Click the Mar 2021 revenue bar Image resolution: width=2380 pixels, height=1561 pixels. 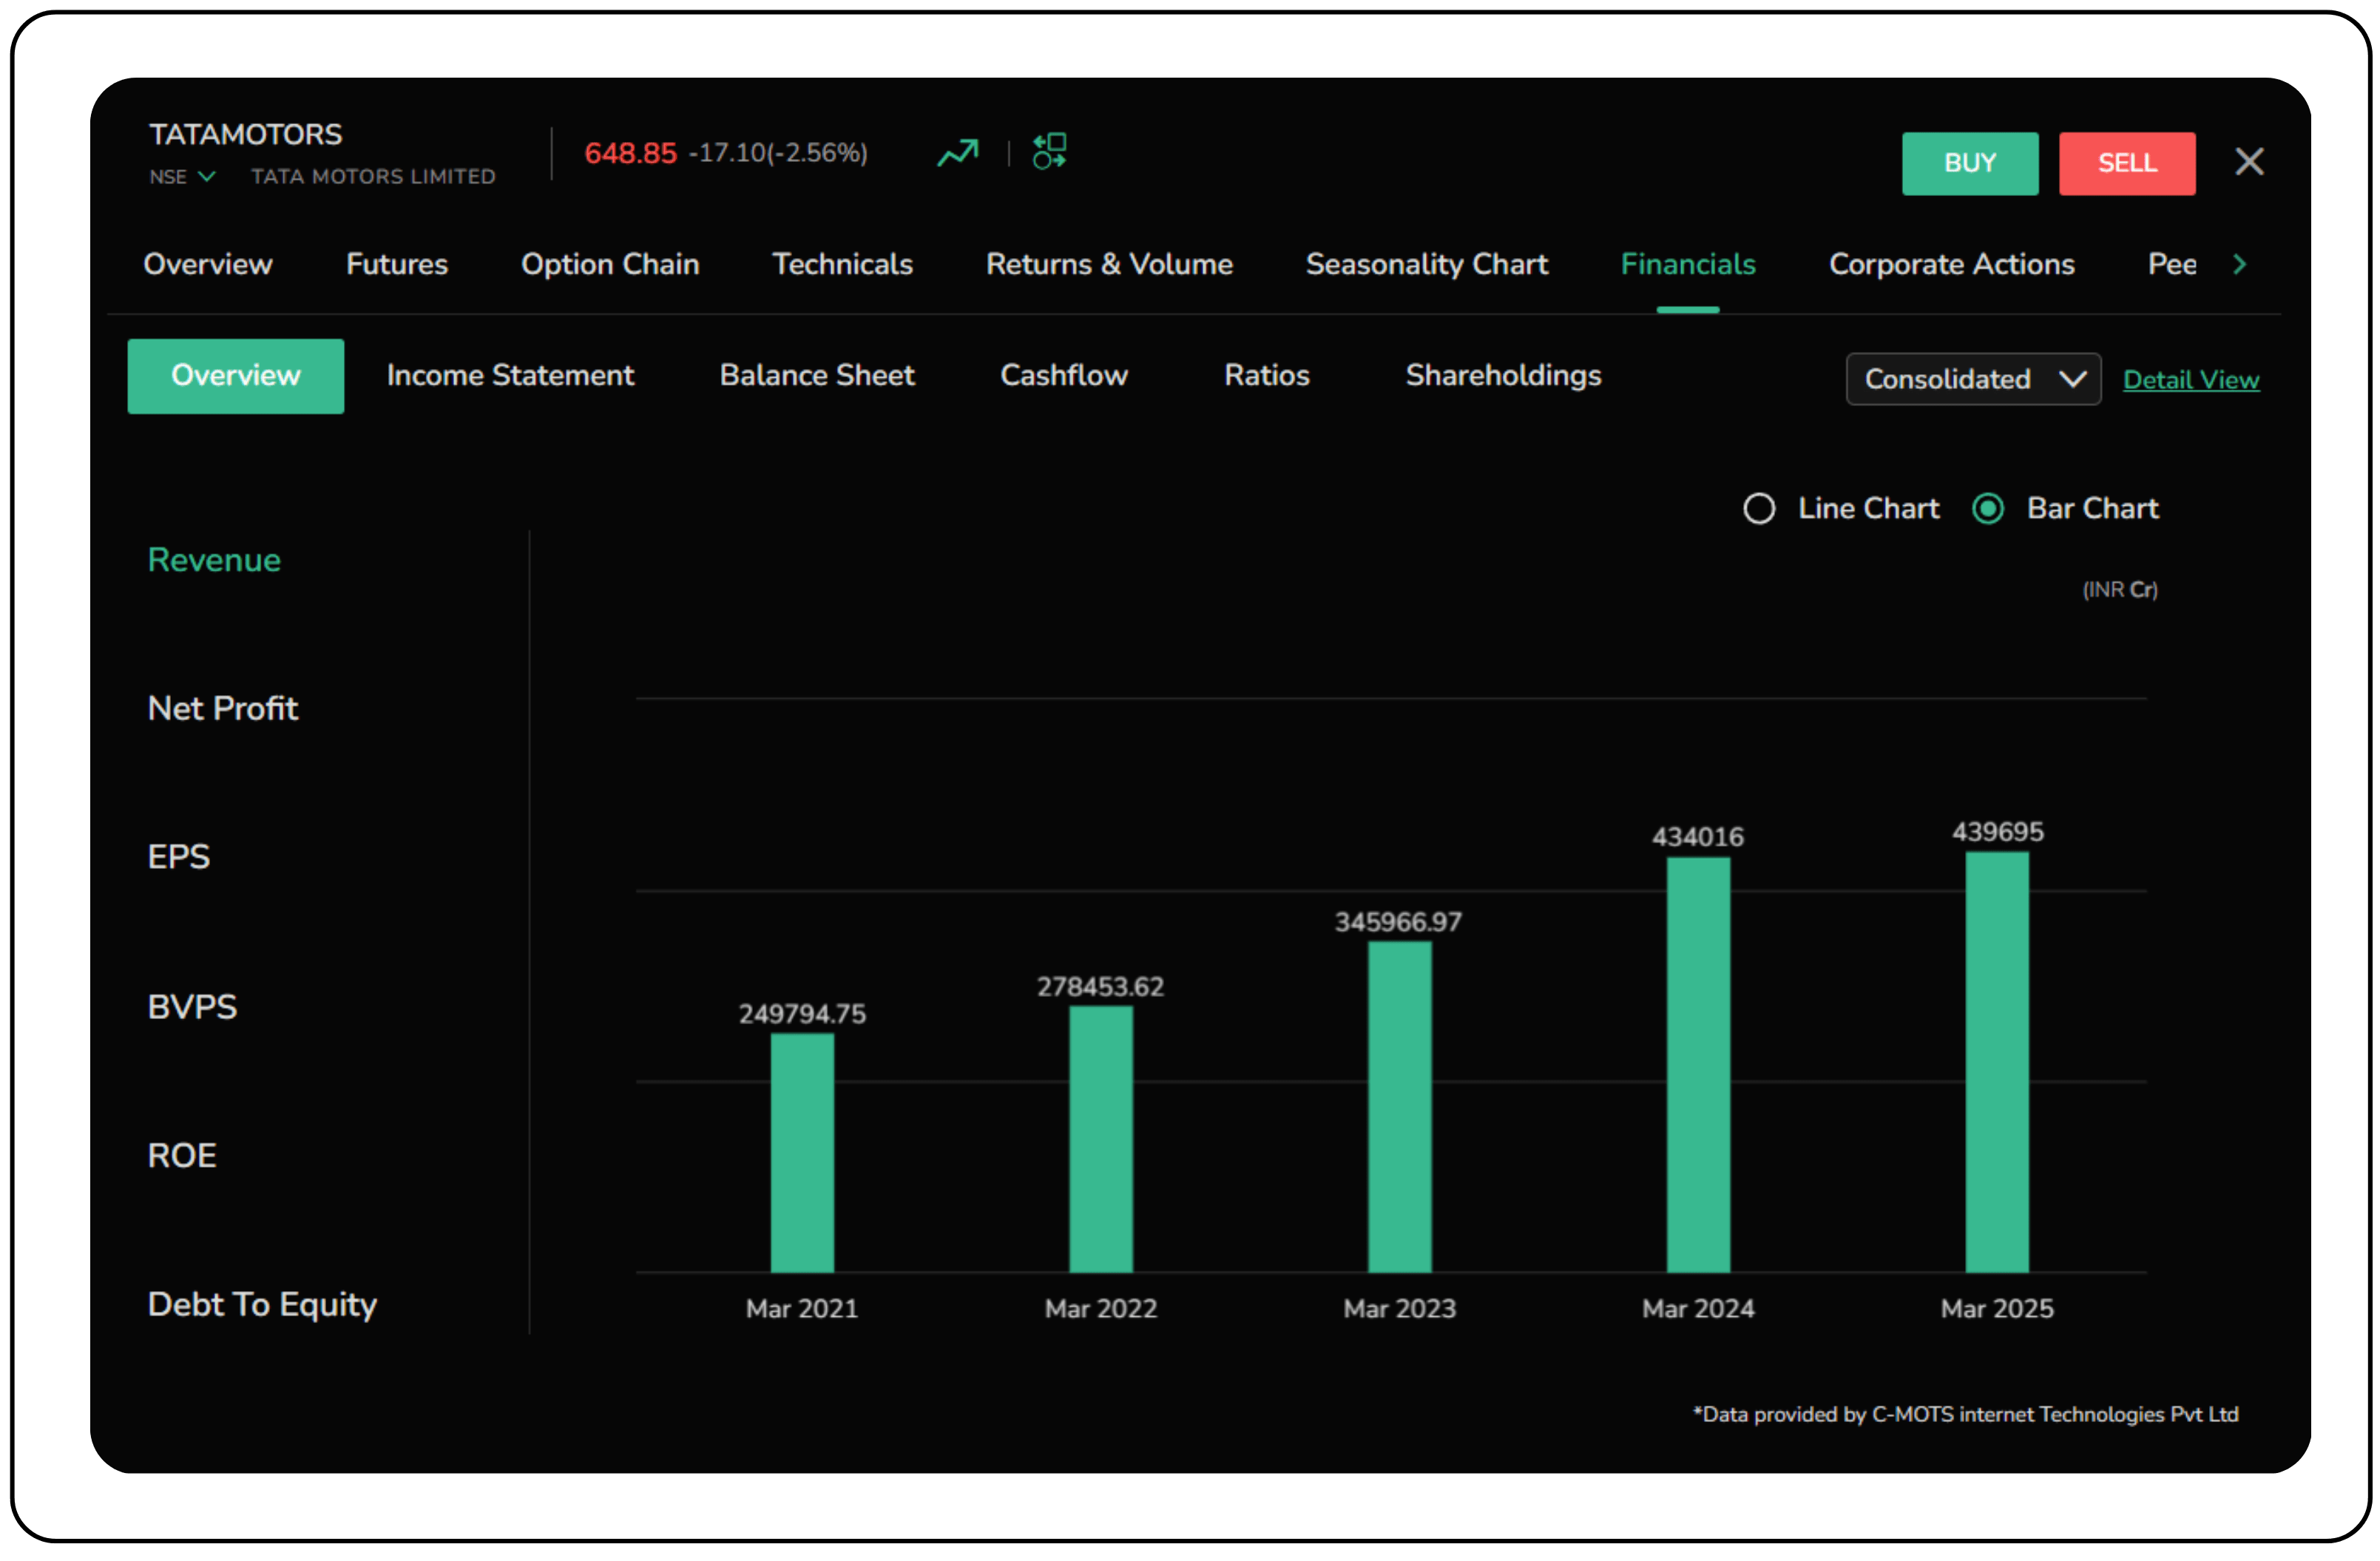point(802,1152)
